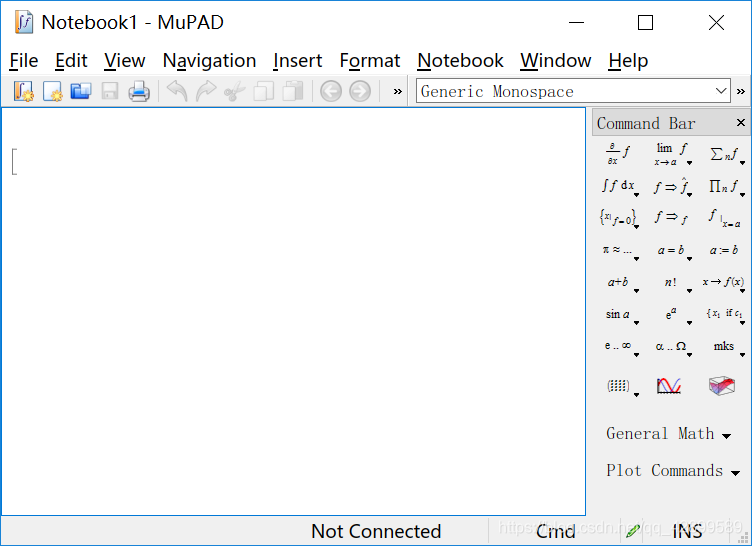This screenshot has width=752, height=546.
Task: Insert evaluate f at x=a command
Action: 724,218
